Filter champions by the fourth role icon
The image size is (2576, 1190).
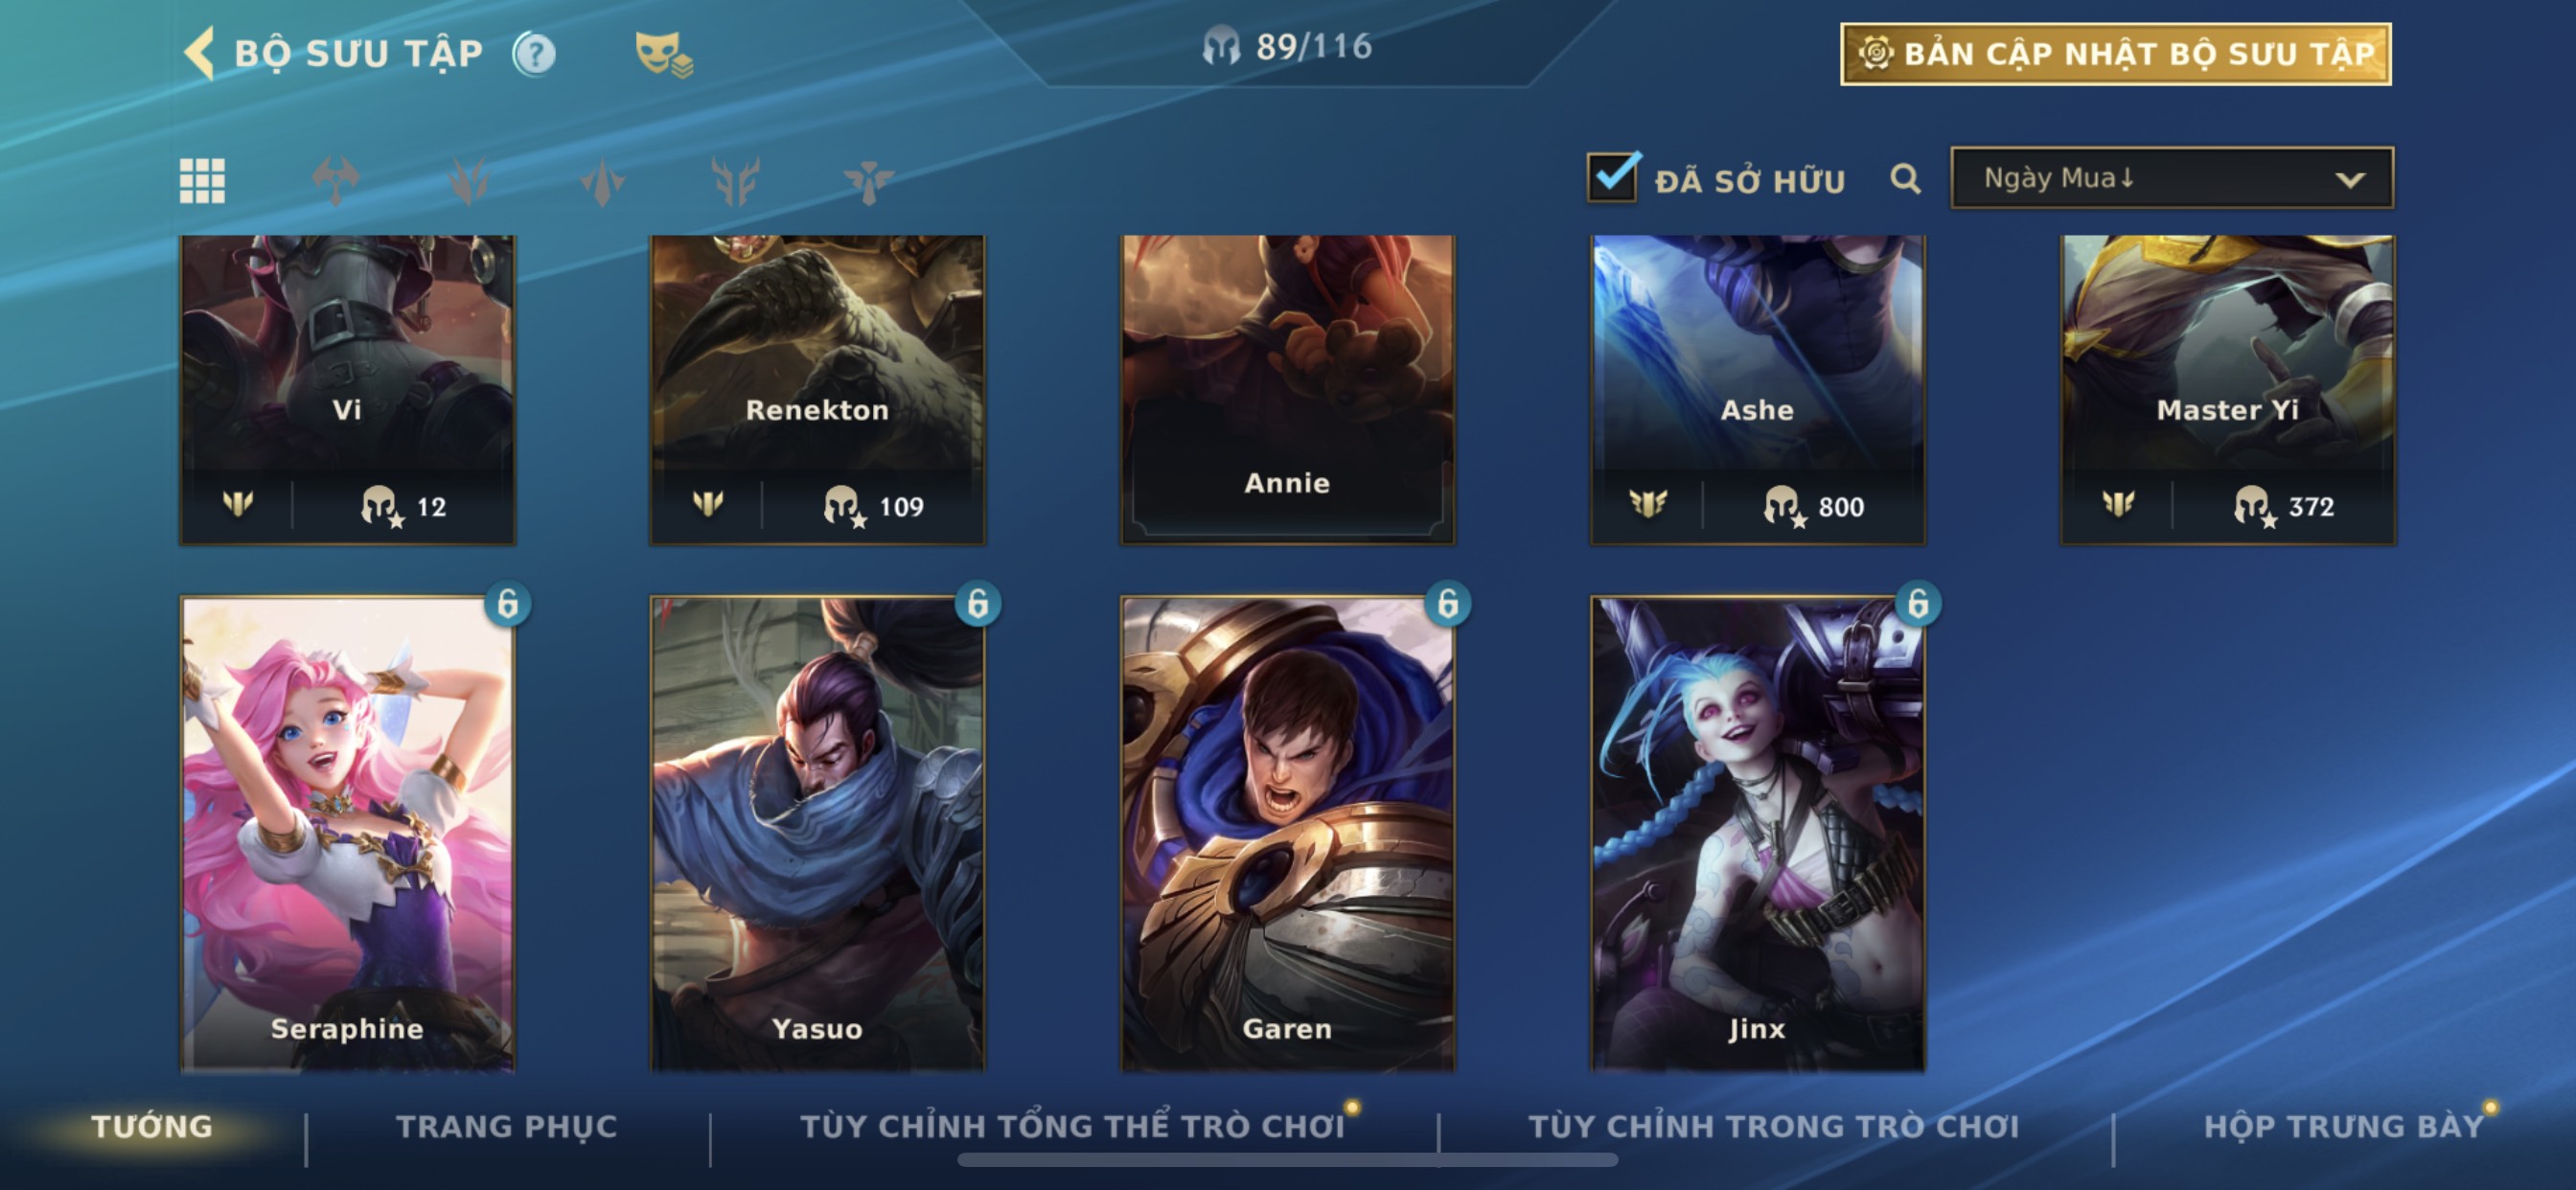[735, 181]
